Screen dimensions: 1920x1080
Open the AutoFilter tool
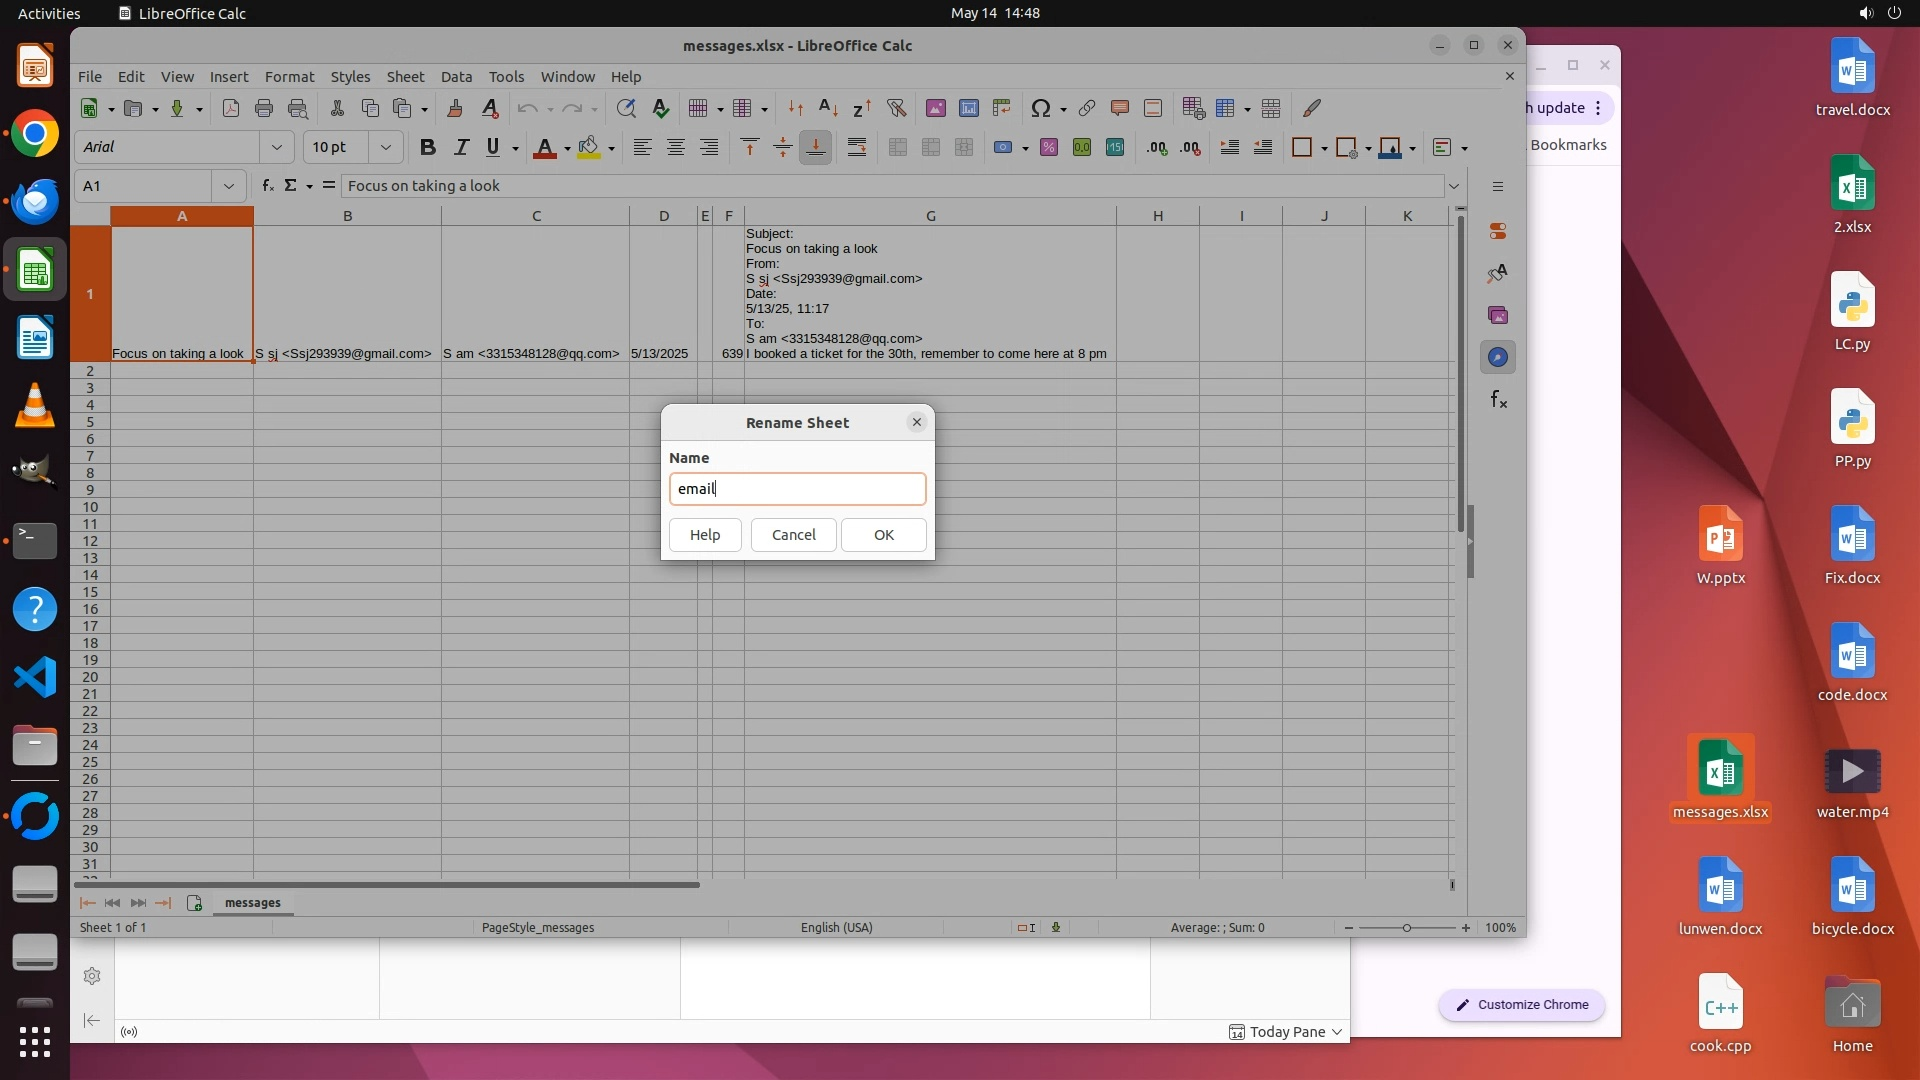coord(896,109)
